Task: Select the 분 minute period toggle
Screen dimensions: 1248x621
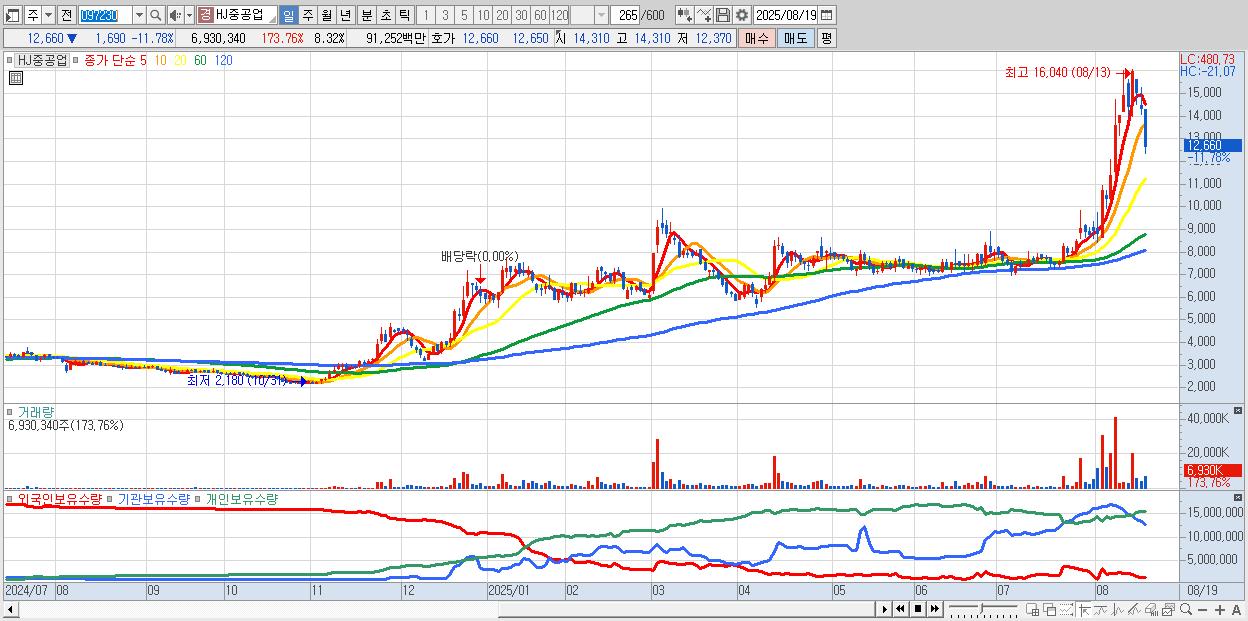Action: click(366, 15)
